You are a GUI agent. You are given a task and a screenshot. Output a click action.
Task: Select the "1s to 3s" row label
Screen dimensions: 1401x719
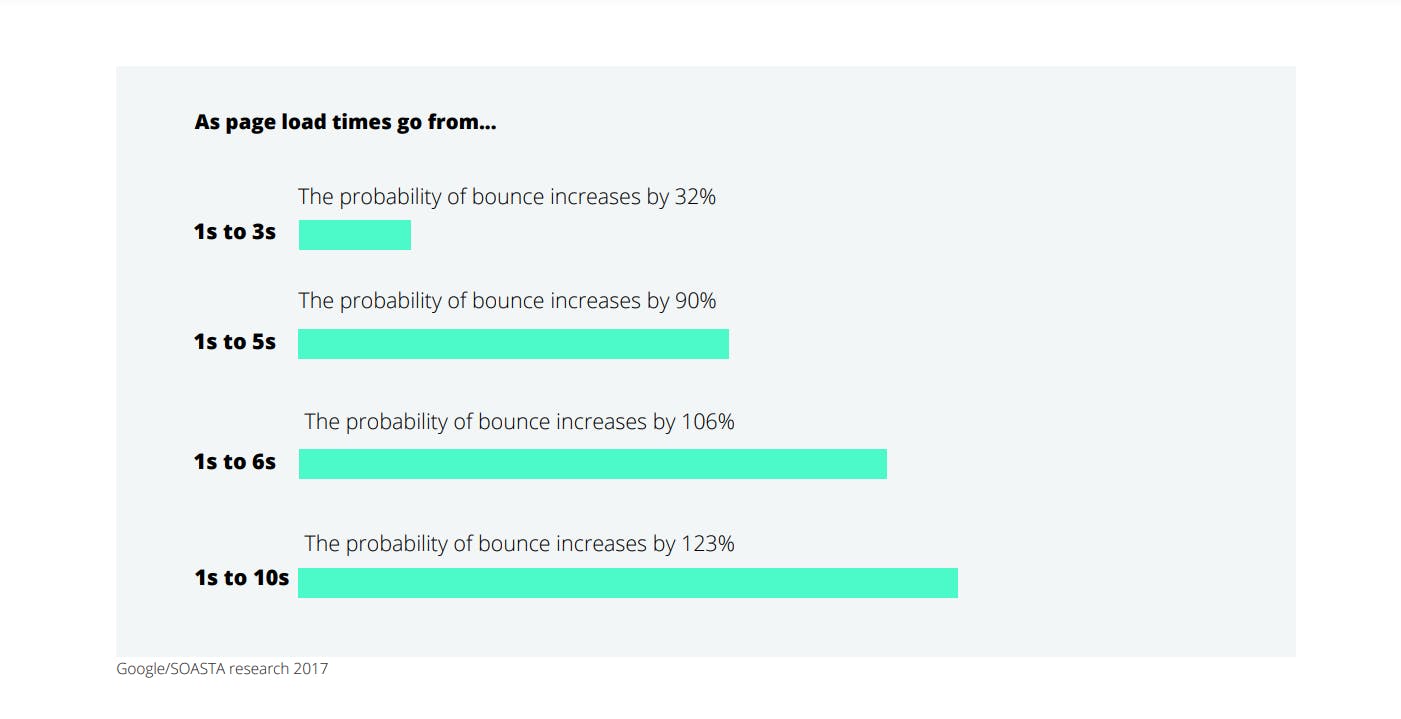pos(234,232)
